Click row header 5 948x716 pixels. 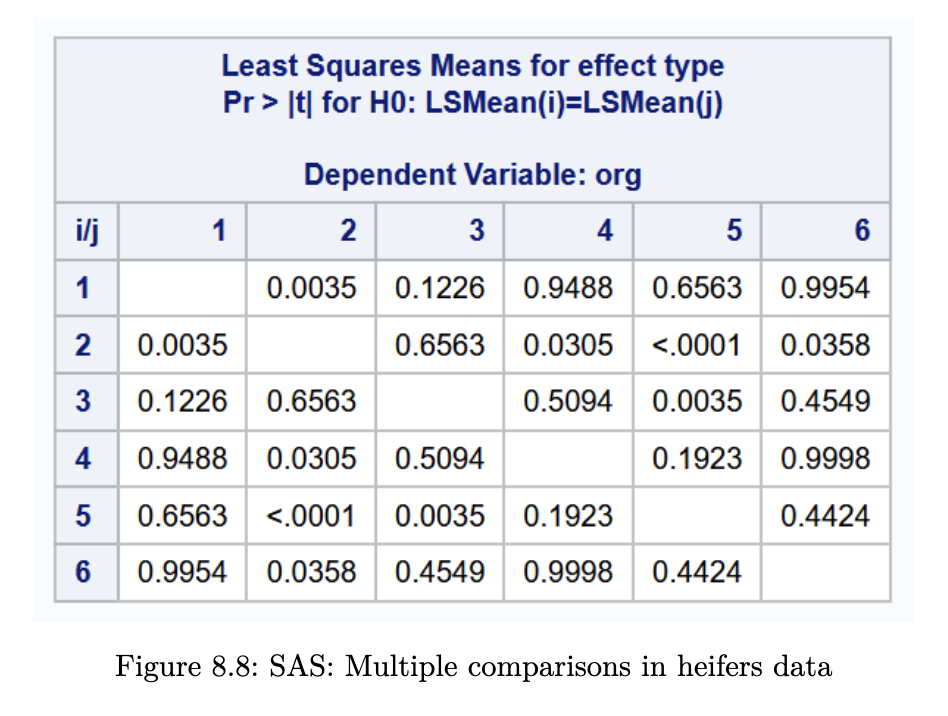pos(83,515)
